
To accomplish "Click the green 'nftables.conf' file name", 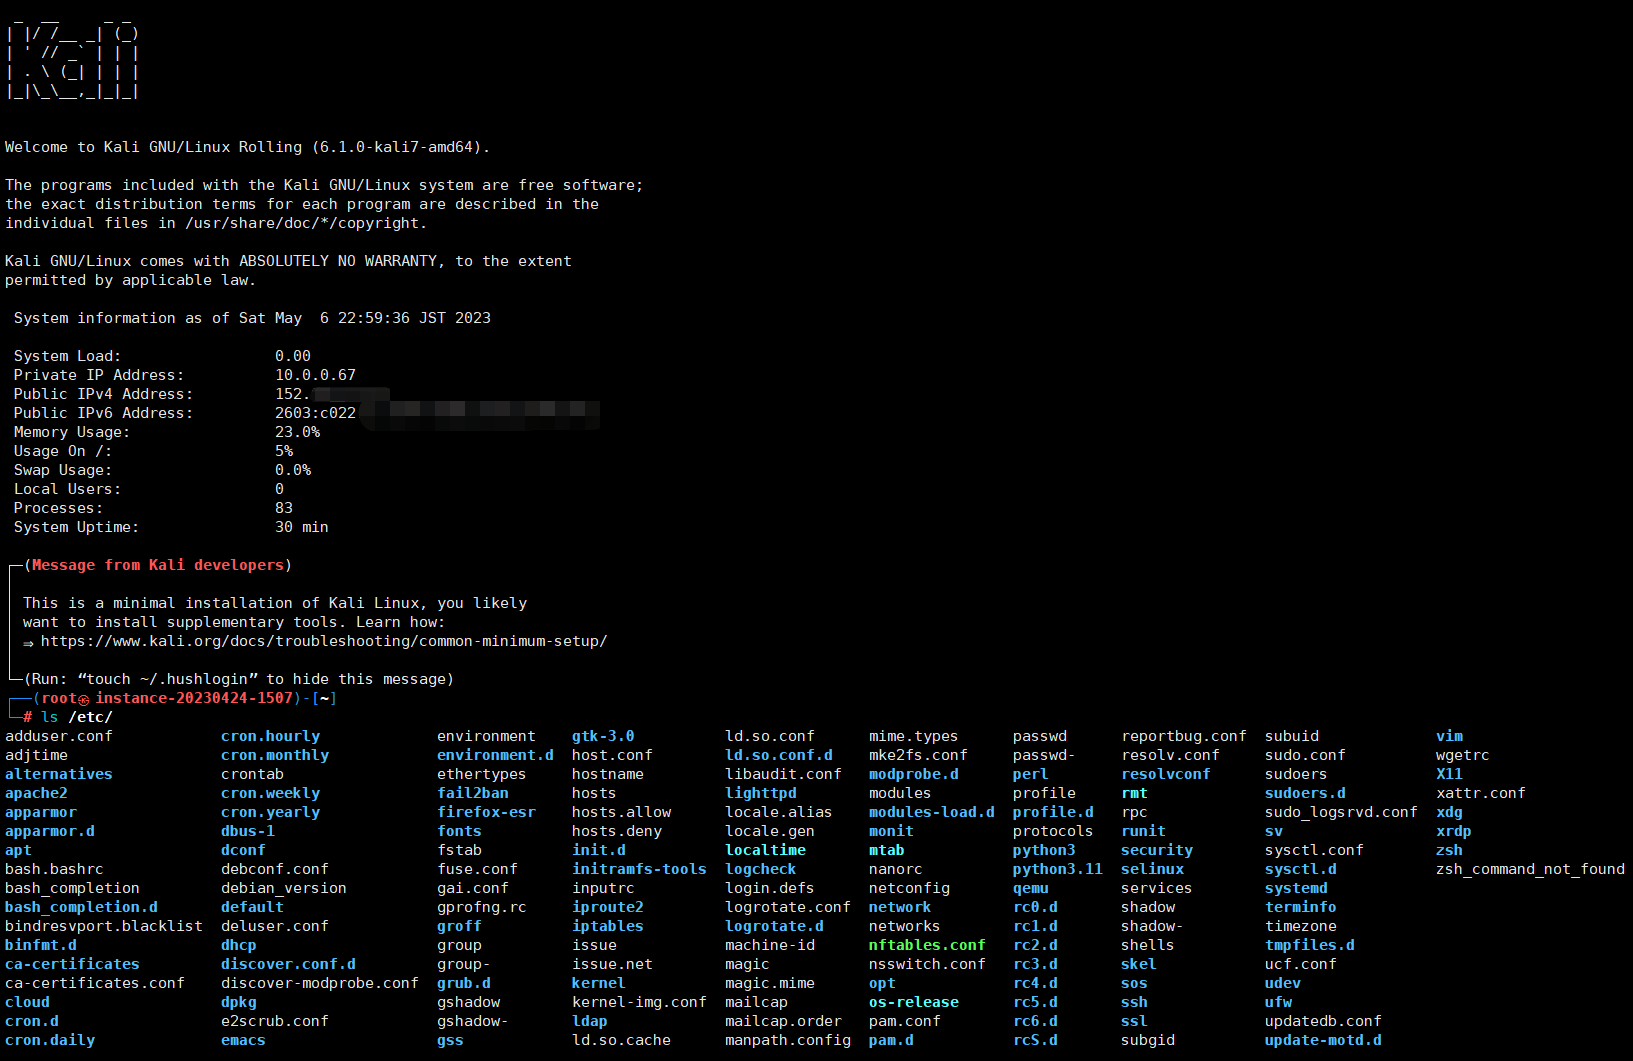I will (x=927, y=945).
